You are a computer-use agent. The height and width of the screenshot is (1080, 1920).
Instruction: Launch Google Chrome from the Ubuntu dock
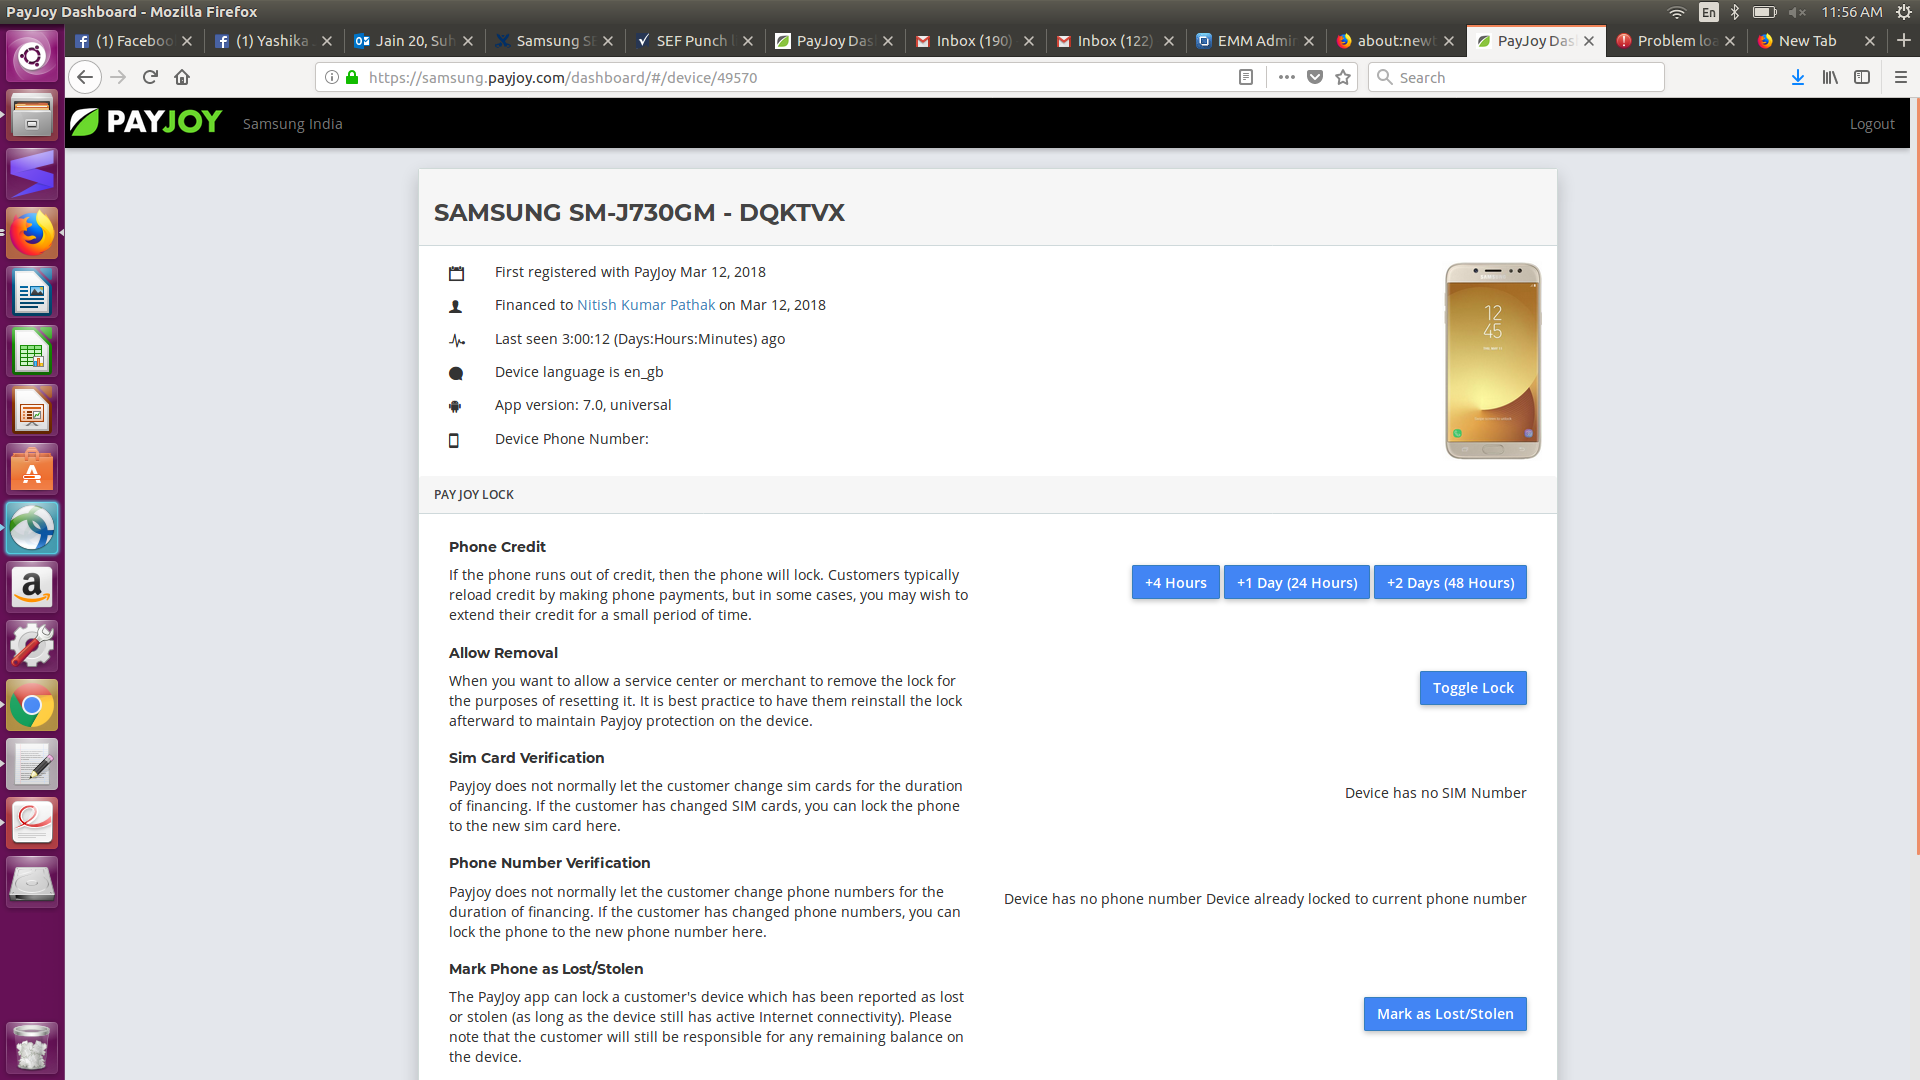point(32,706)
